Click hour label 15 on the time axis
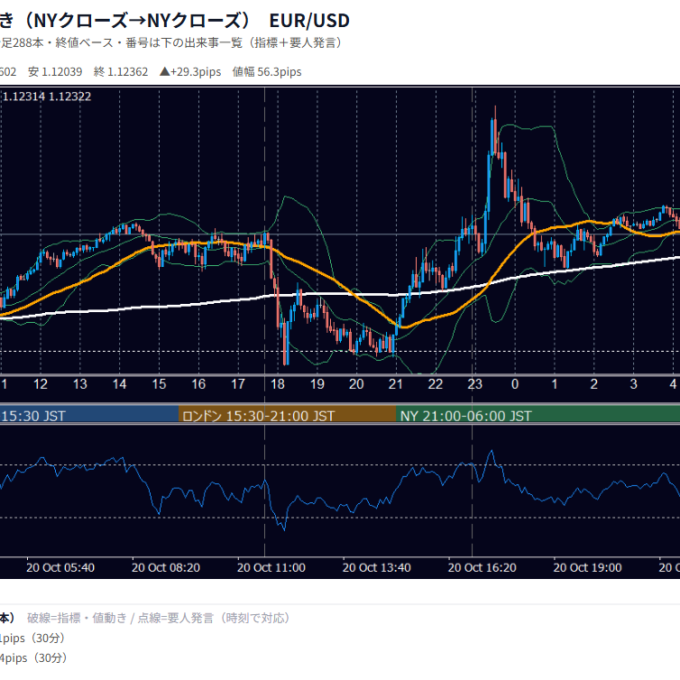The image size is (680, 680). (159, 384)
